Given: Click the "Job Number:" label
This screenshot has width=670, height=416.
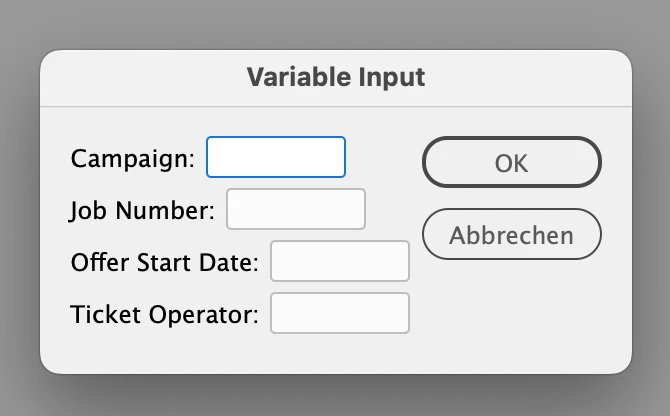Looking at the screenshot, I should 143,211.
